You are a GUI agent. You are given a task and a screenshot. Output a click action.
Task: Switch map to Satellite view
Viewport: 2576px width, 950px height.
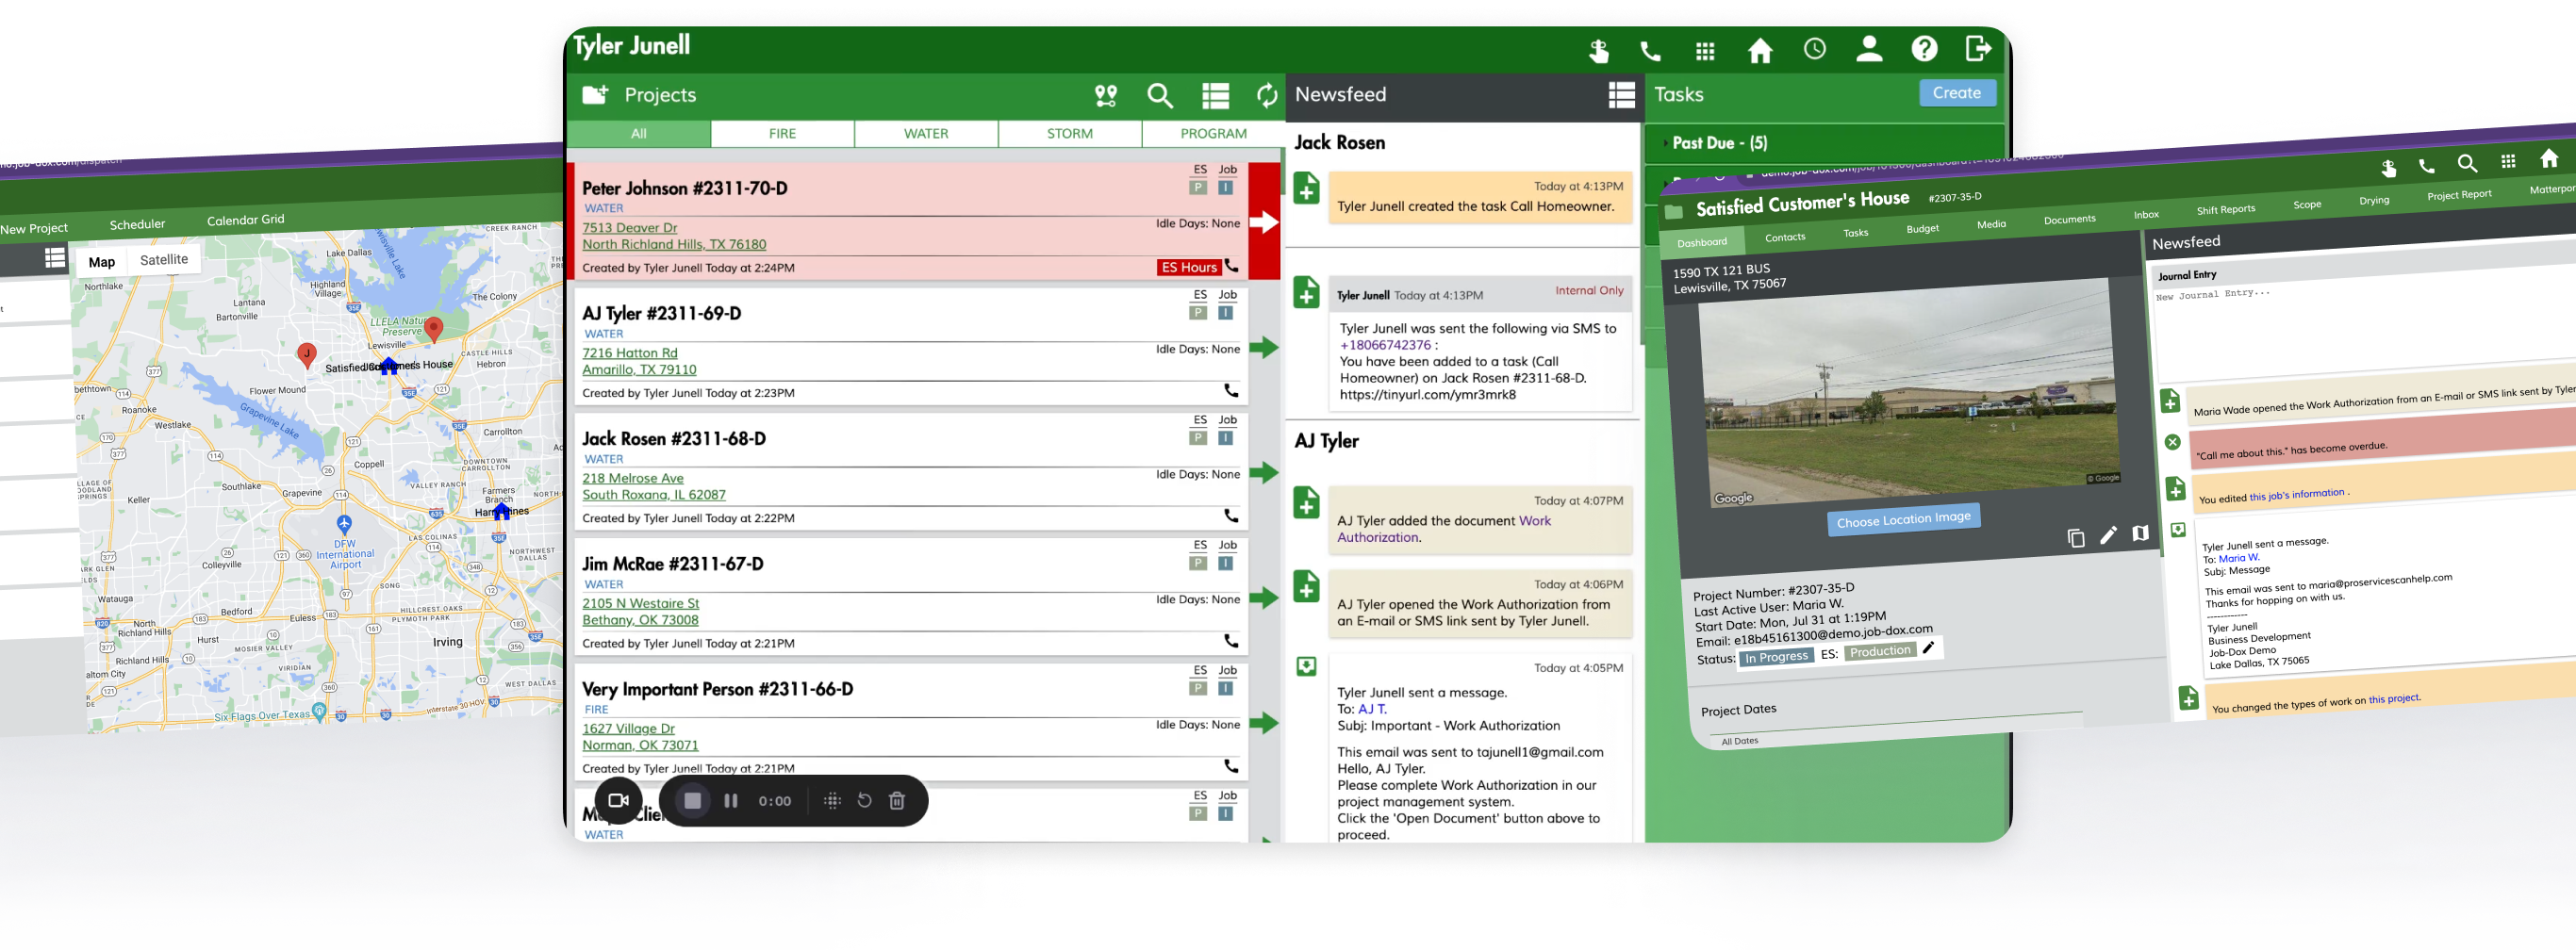click(164, 260)
